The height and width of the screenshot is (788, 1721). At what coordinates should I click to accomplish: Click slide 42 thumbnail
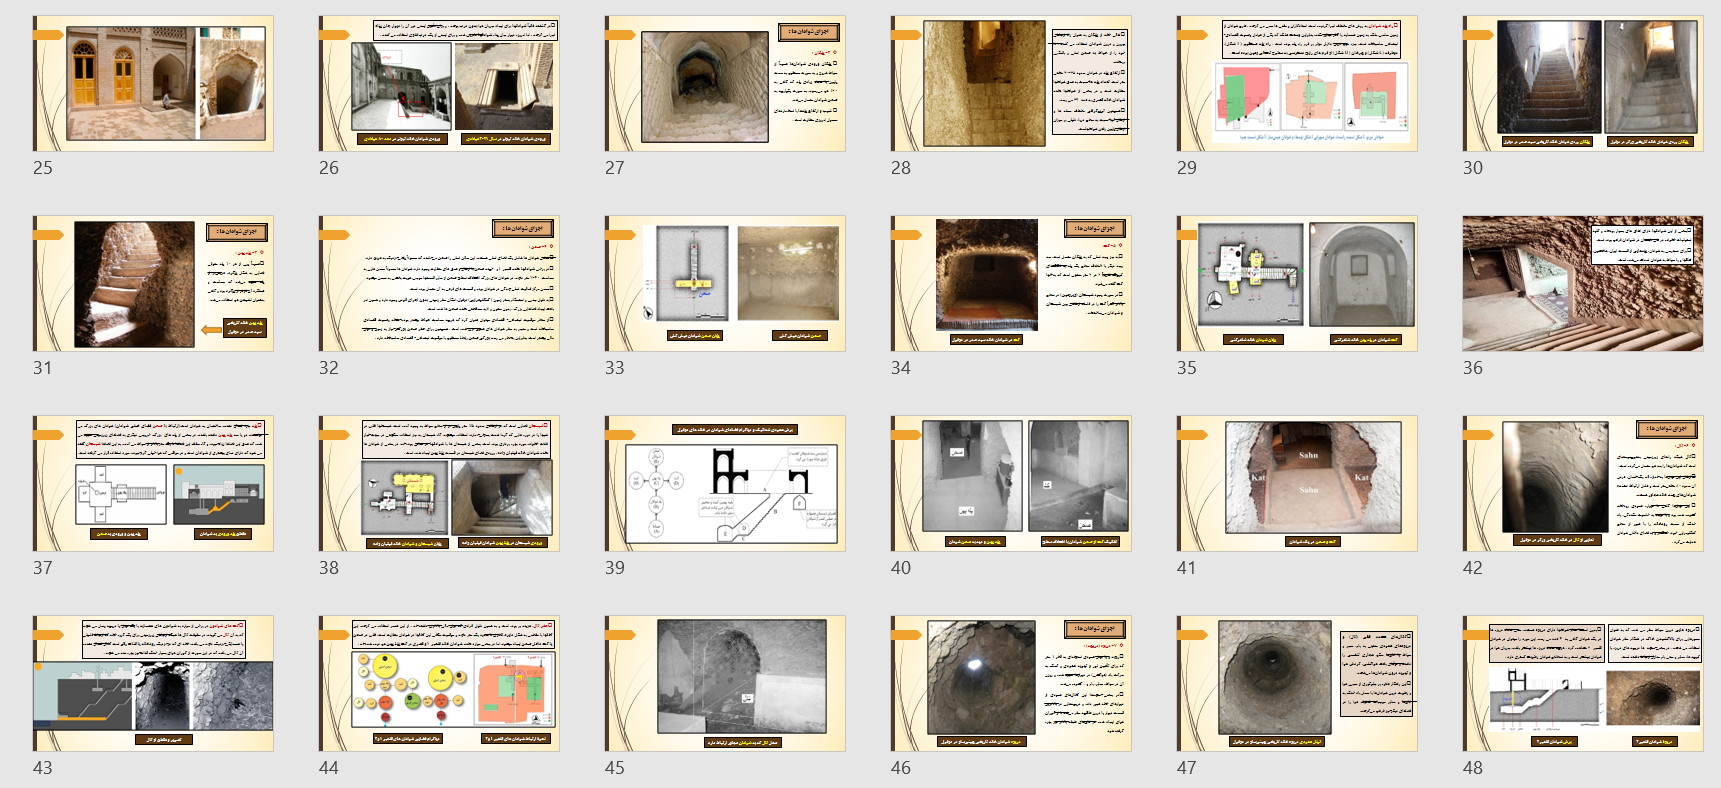point(1583,483)
